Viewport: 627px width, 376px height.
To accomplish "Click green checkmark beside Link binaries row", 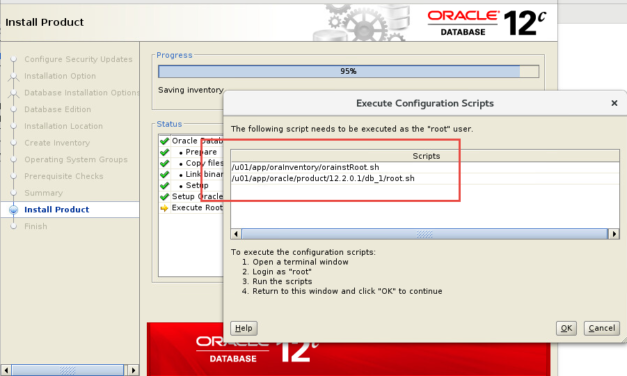I will point(164,174).
